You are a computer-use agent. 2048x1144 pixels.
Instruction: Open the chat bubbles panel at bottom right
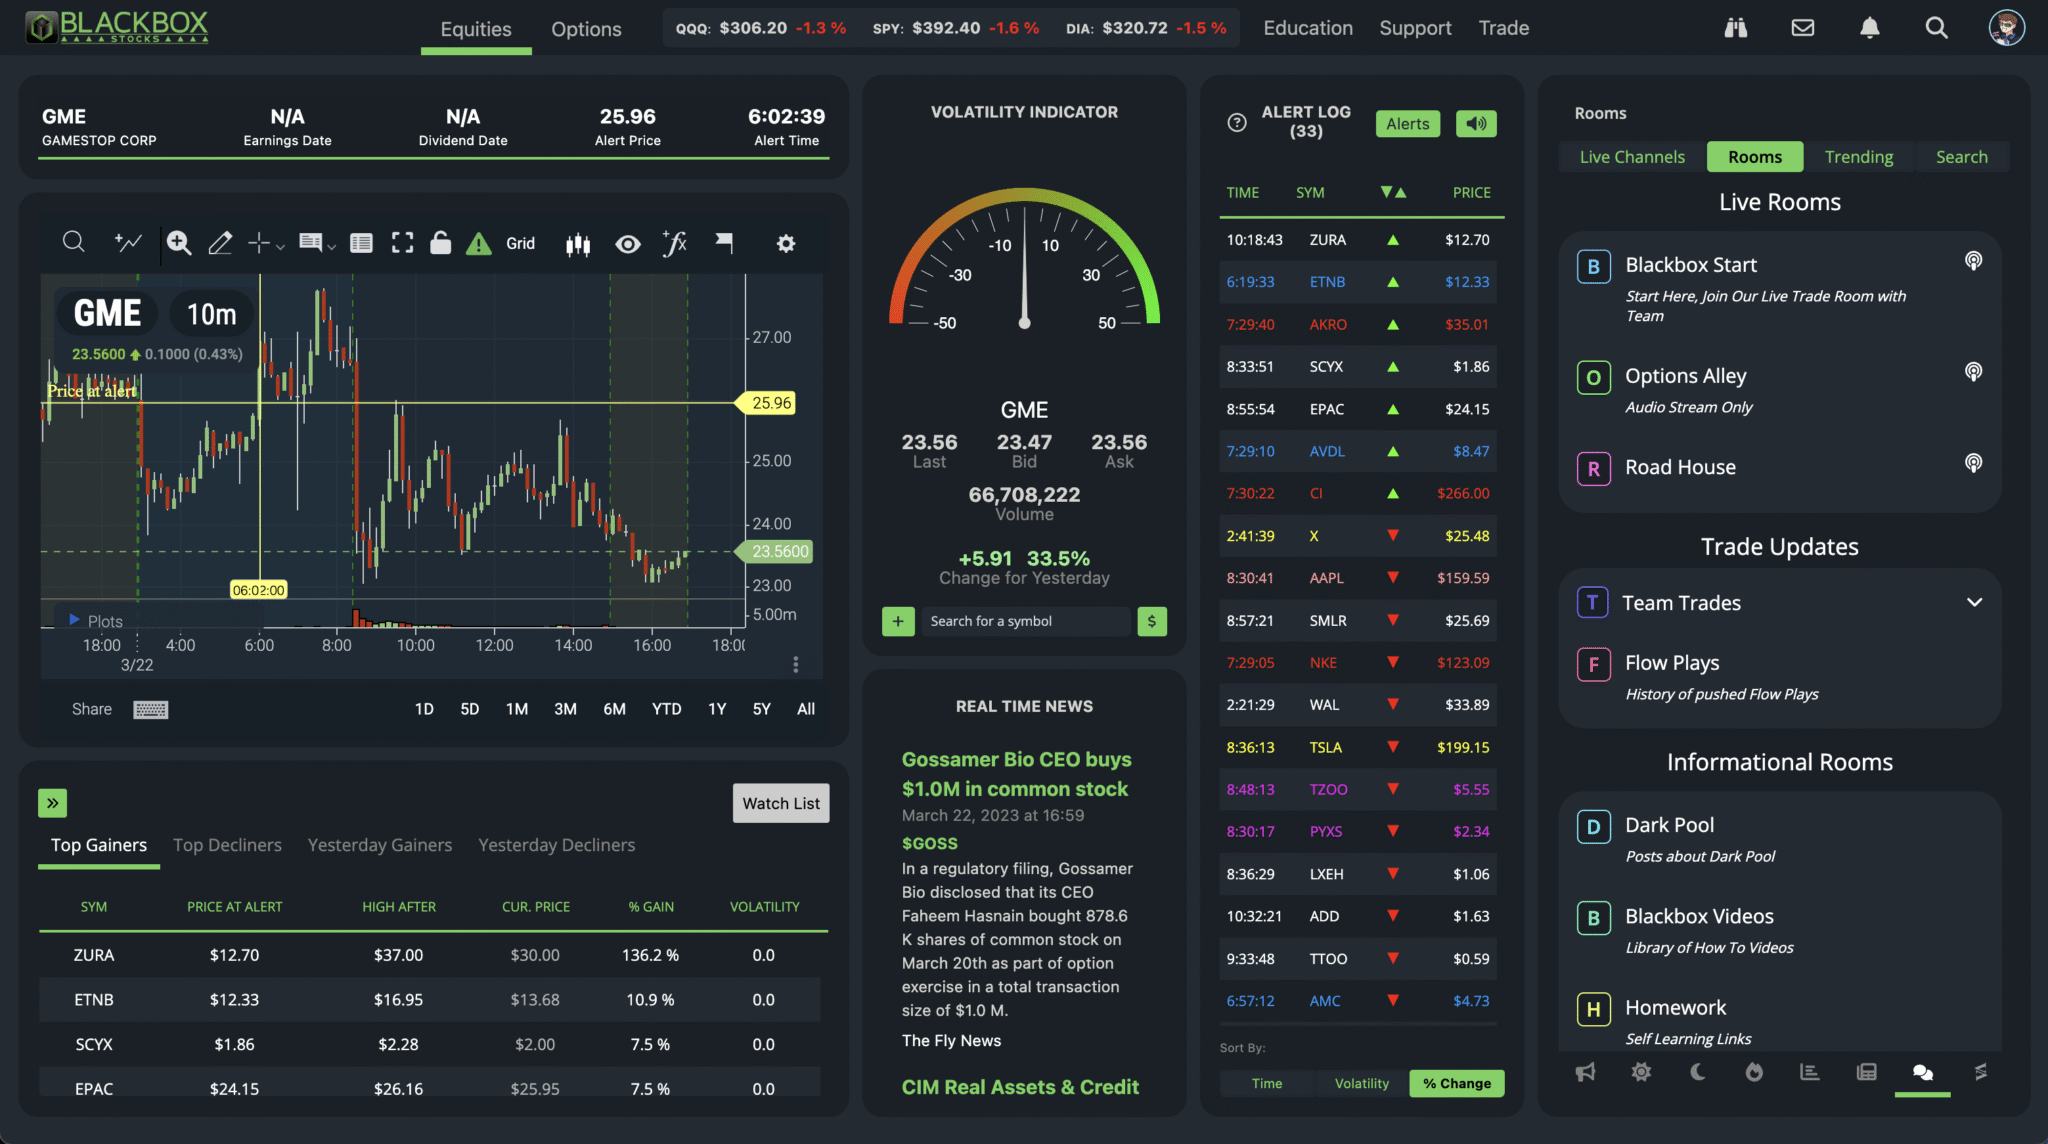pos(1922,1071)
